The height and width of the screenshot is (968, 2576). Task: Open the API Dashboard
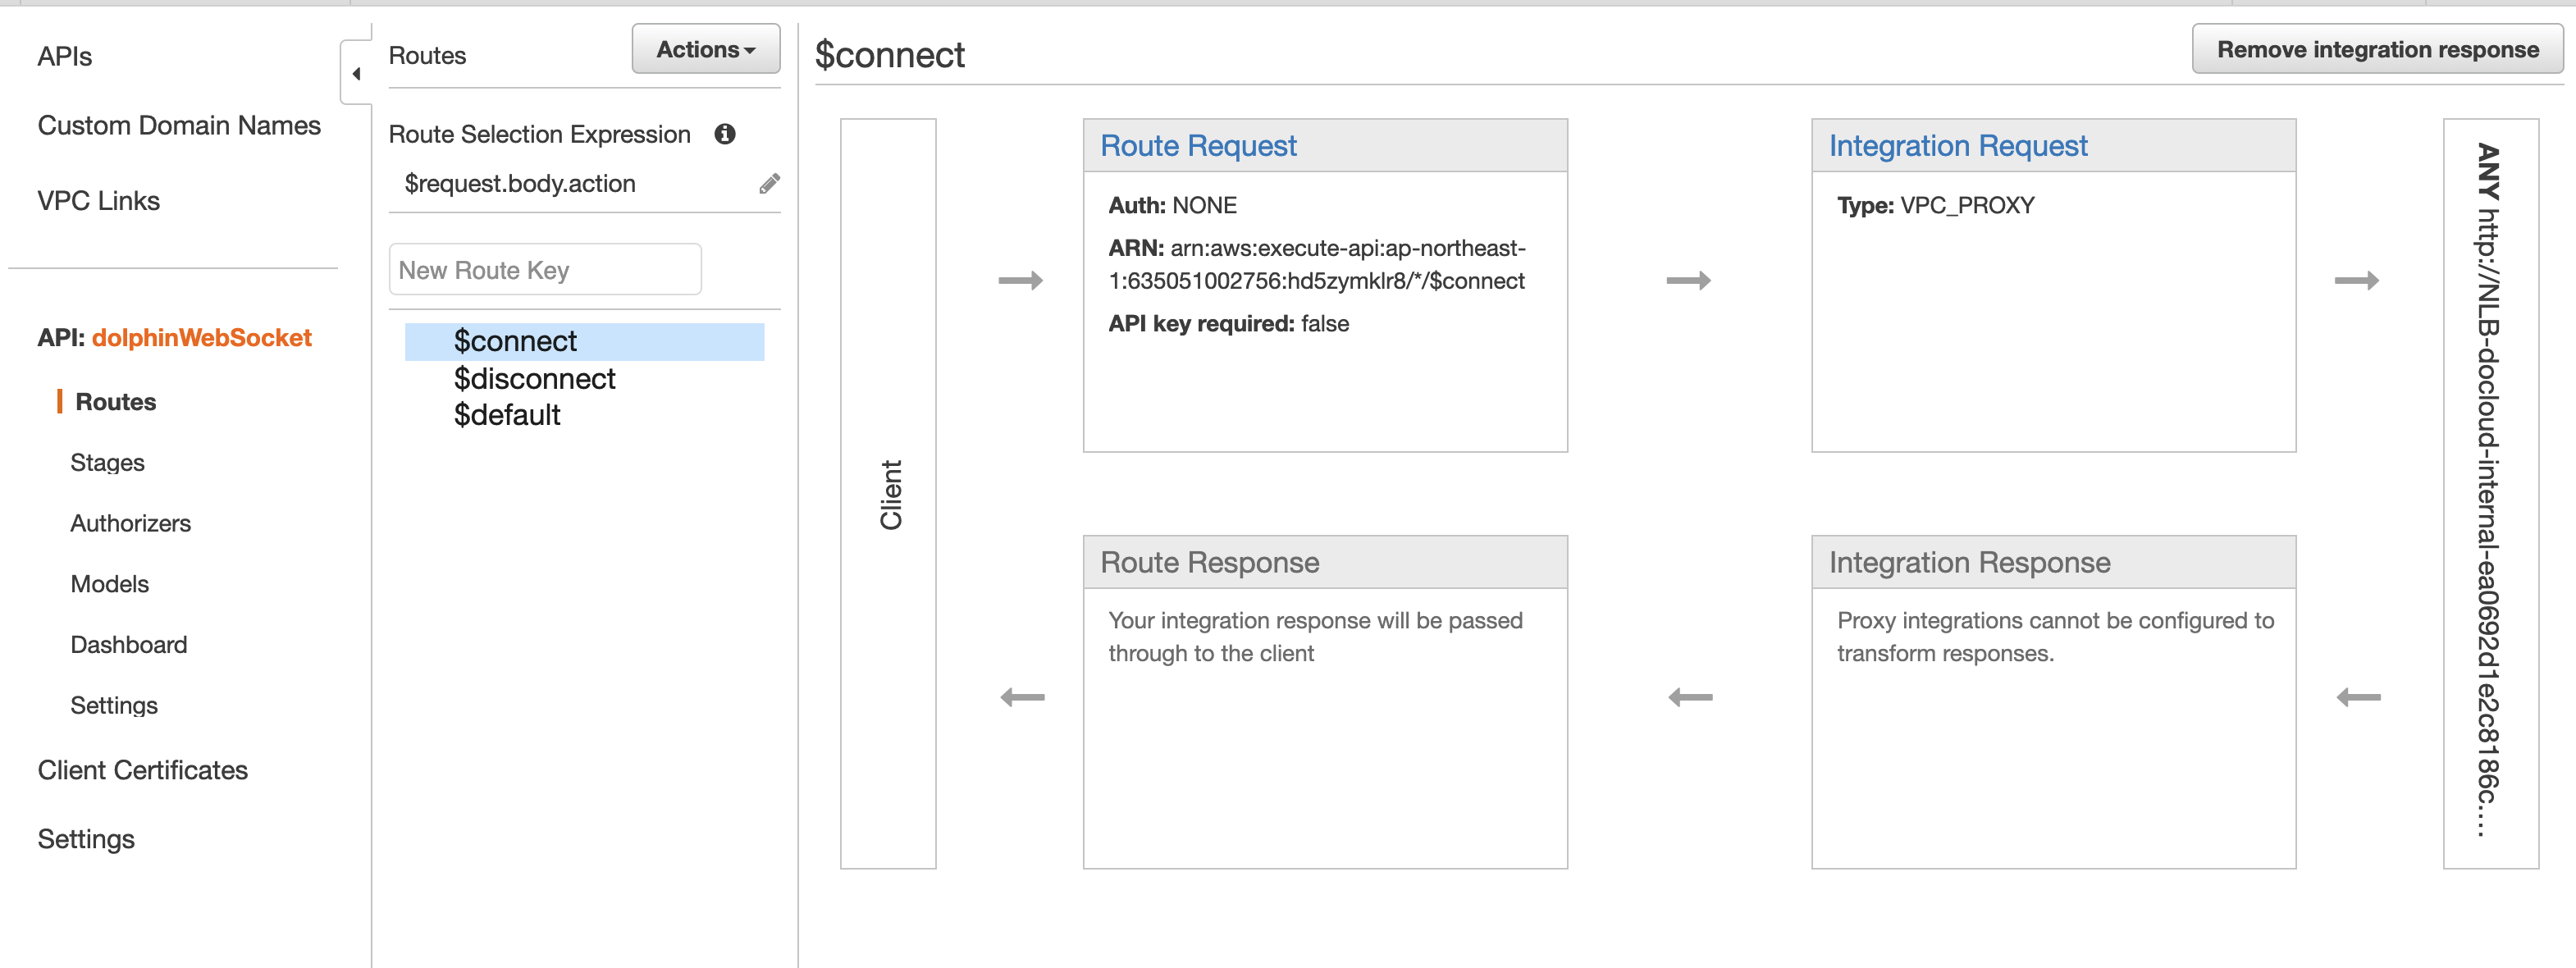(128, 645)
